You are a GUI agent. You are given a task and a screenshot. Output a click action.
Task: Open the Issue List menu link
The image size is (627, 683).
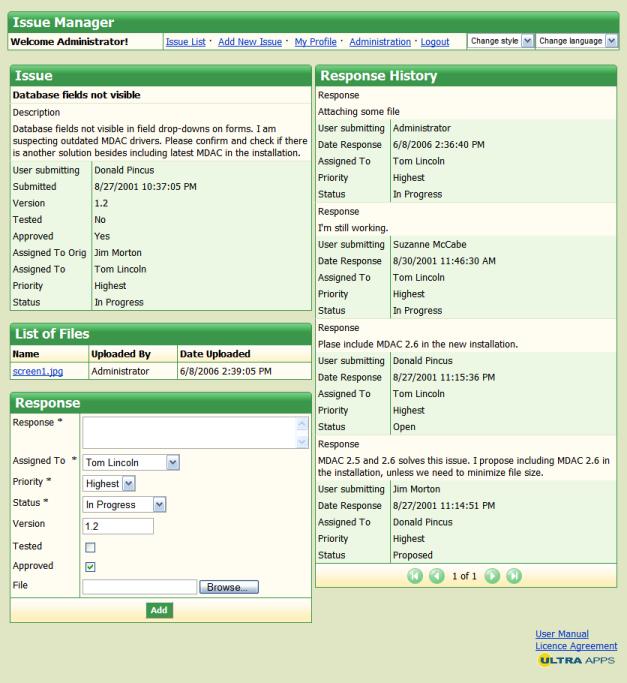pyautogui.click(x=185, y=41)
